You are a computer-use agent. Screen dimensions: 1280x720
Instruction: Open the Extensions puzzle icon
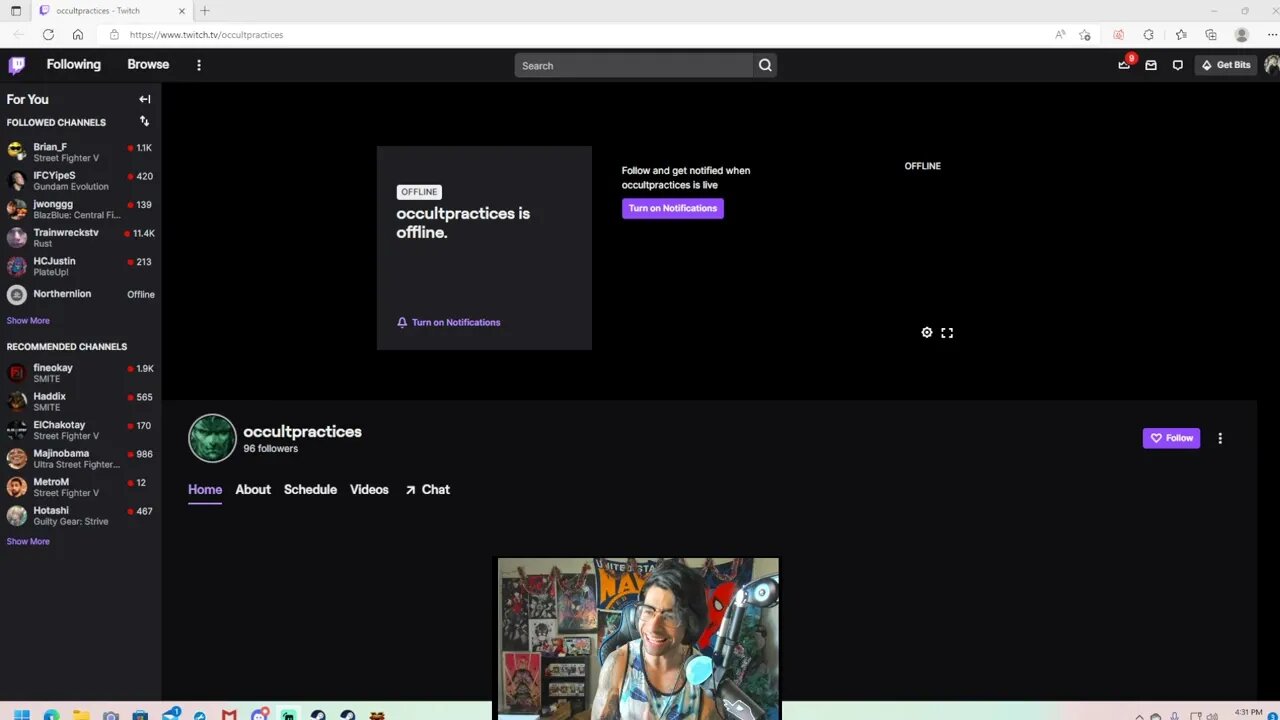tap(1148, 34)
